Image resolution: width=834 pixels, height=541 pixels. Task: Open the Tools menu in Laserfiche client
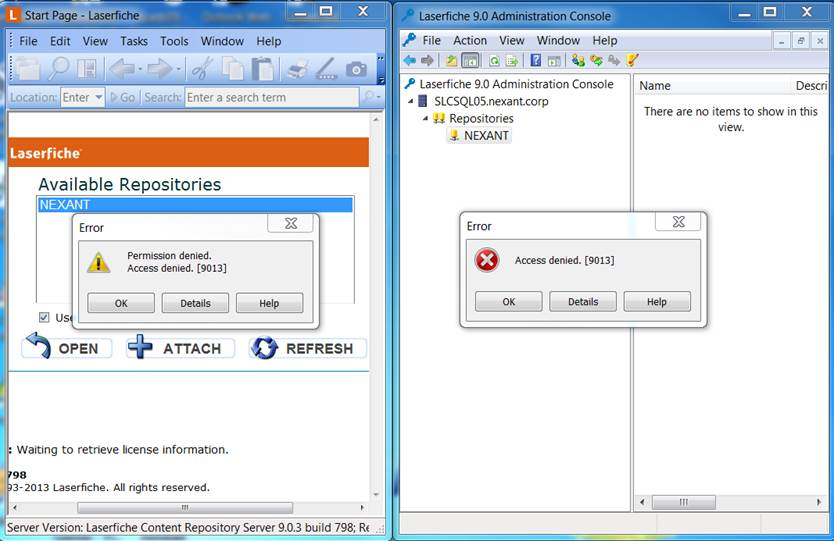pyautogui.click(x=174, y=41)
